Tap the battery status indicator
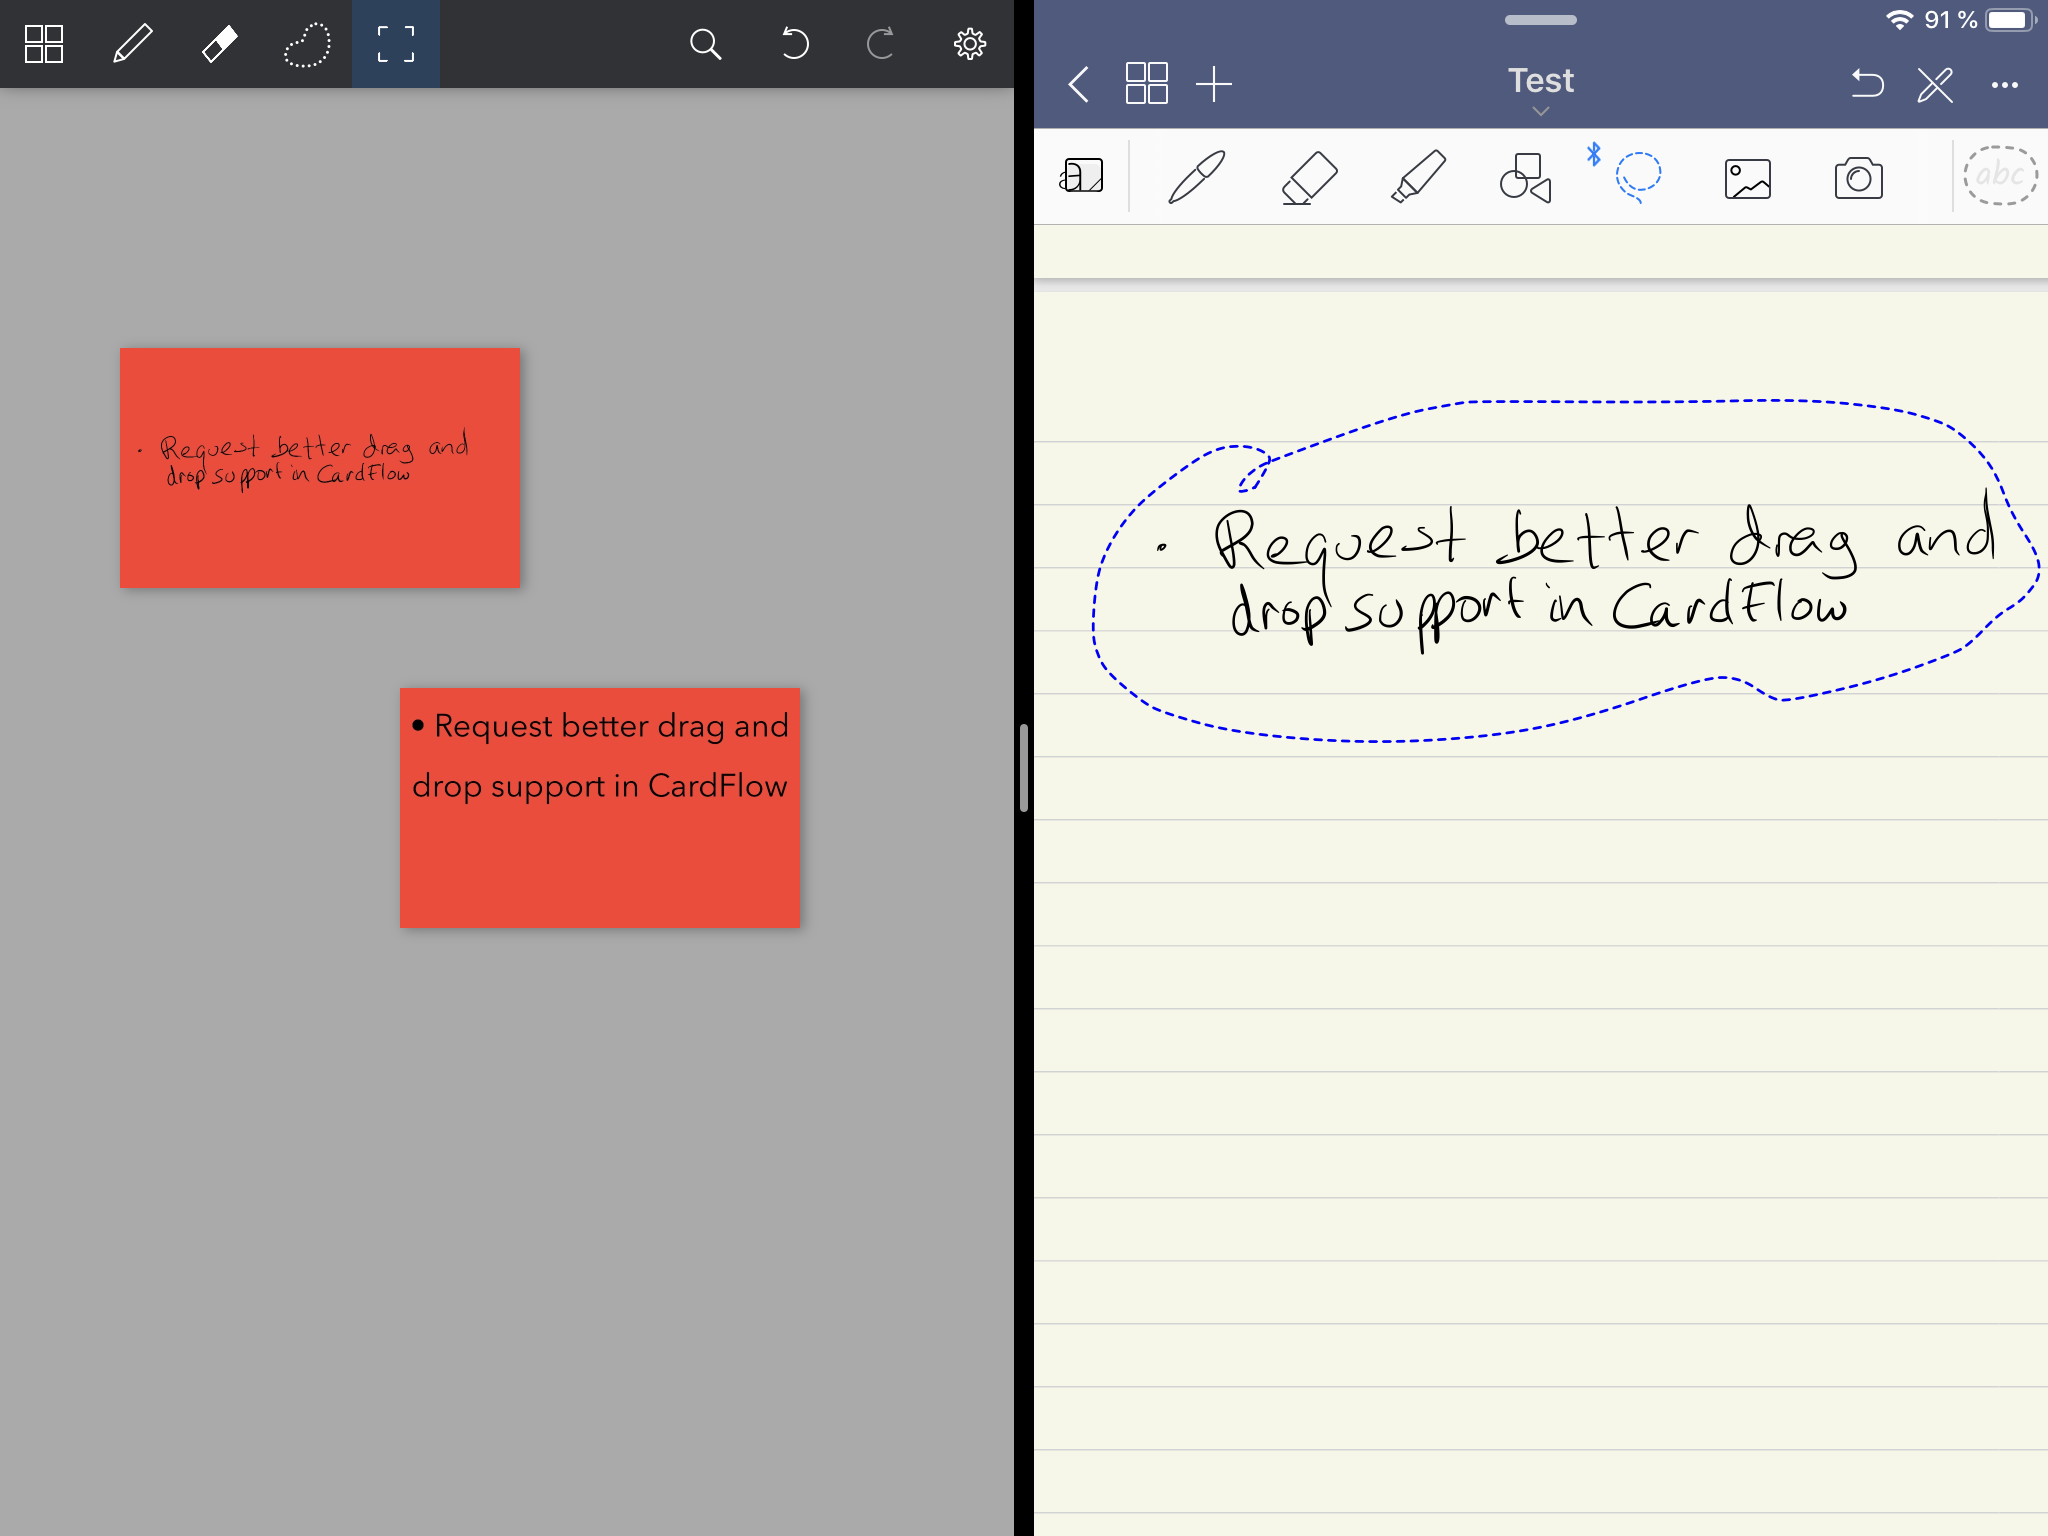Image resolution: width=2048 pixels, height=1536 pixels. [2011, 20]
